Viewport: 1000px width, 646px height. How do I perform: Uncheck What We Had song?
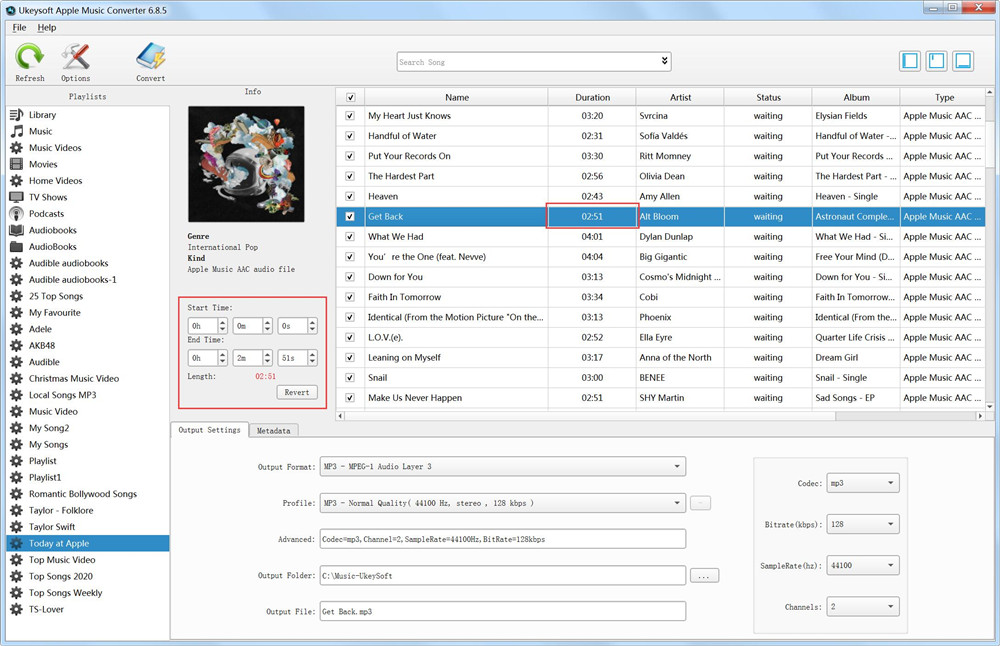click(349, 237)
